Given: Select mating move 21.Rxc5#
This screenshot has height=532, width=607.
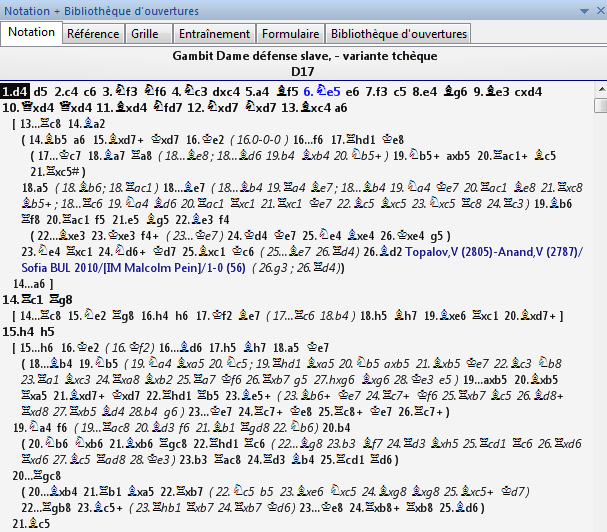Looking at the screenshot, I should coord(55,172).
